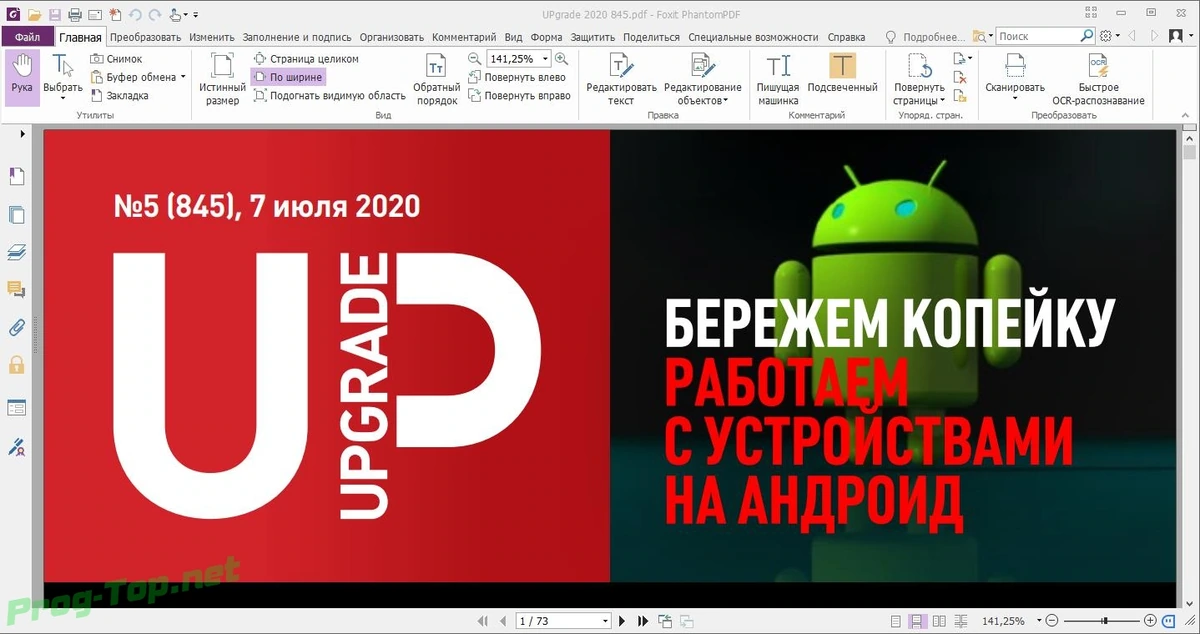This screenshot has height=634, width=1200.
Task: Toggle the Подсвеченный highlight tool
Action: coord(844,73)
